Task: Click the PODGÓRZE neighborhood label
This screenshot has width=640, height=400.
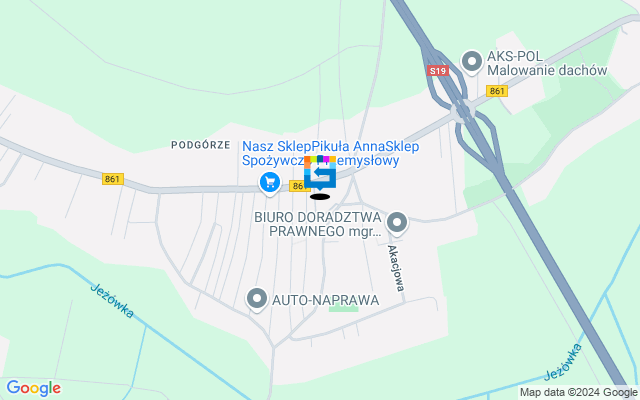Action: coord(201,145)
